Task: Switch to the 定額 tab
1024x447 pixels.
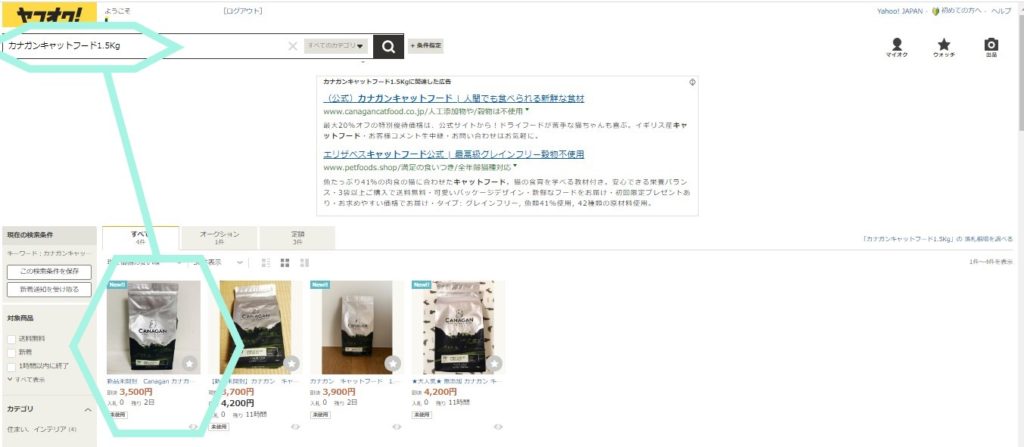Action: [297, 238]
